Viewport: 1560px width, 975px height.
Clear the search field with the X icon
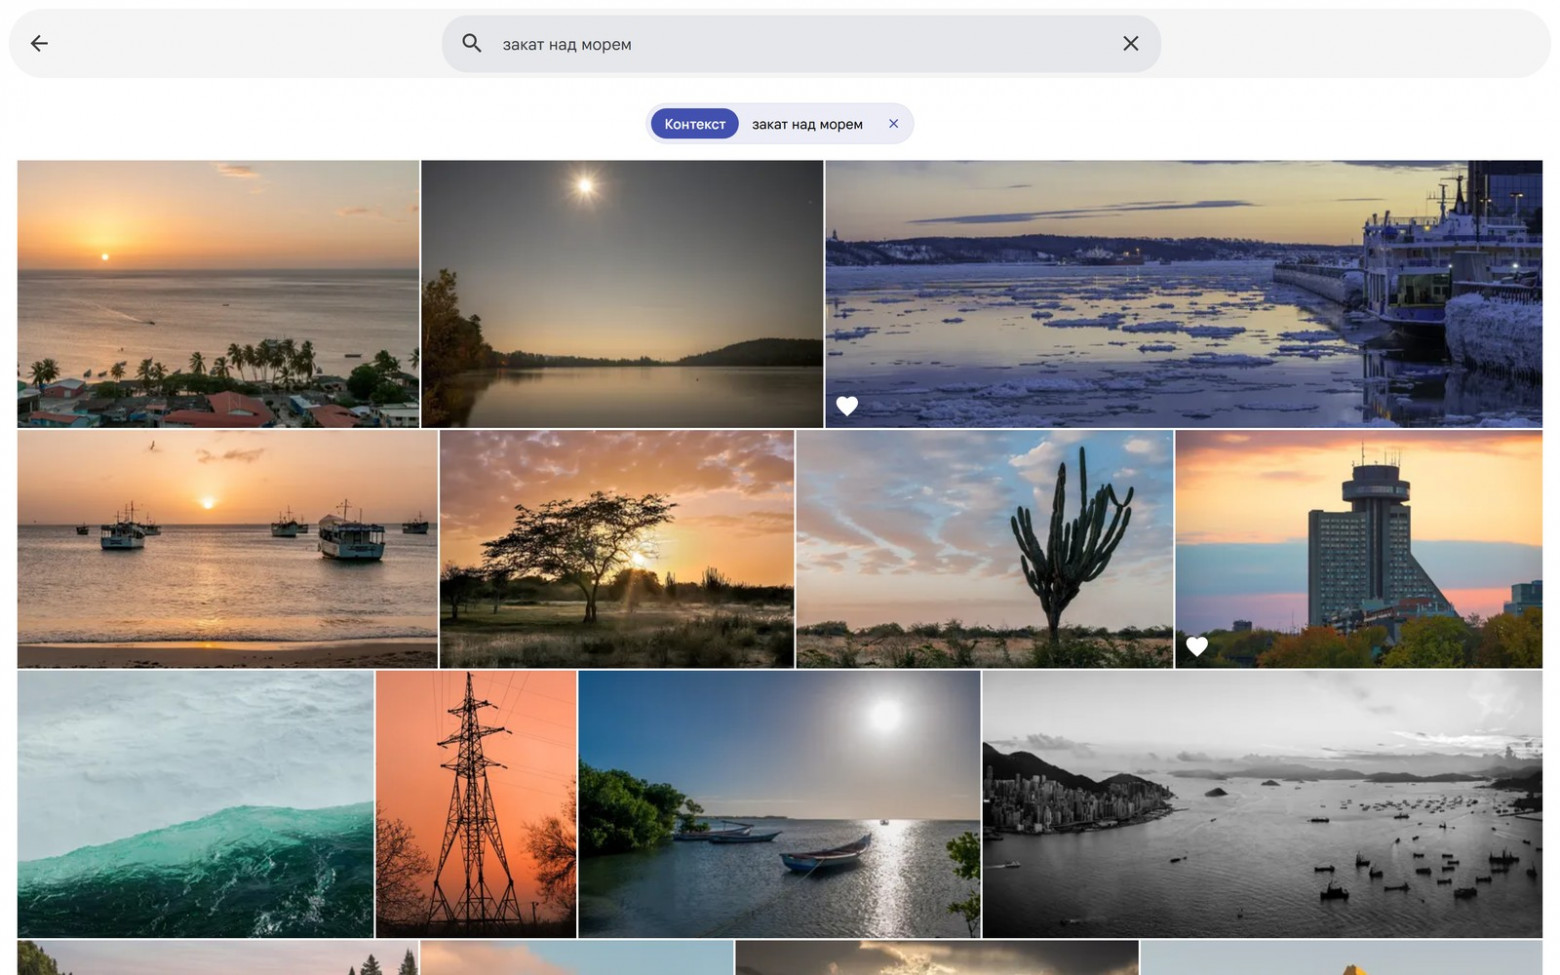click(x=1130, y=43)
